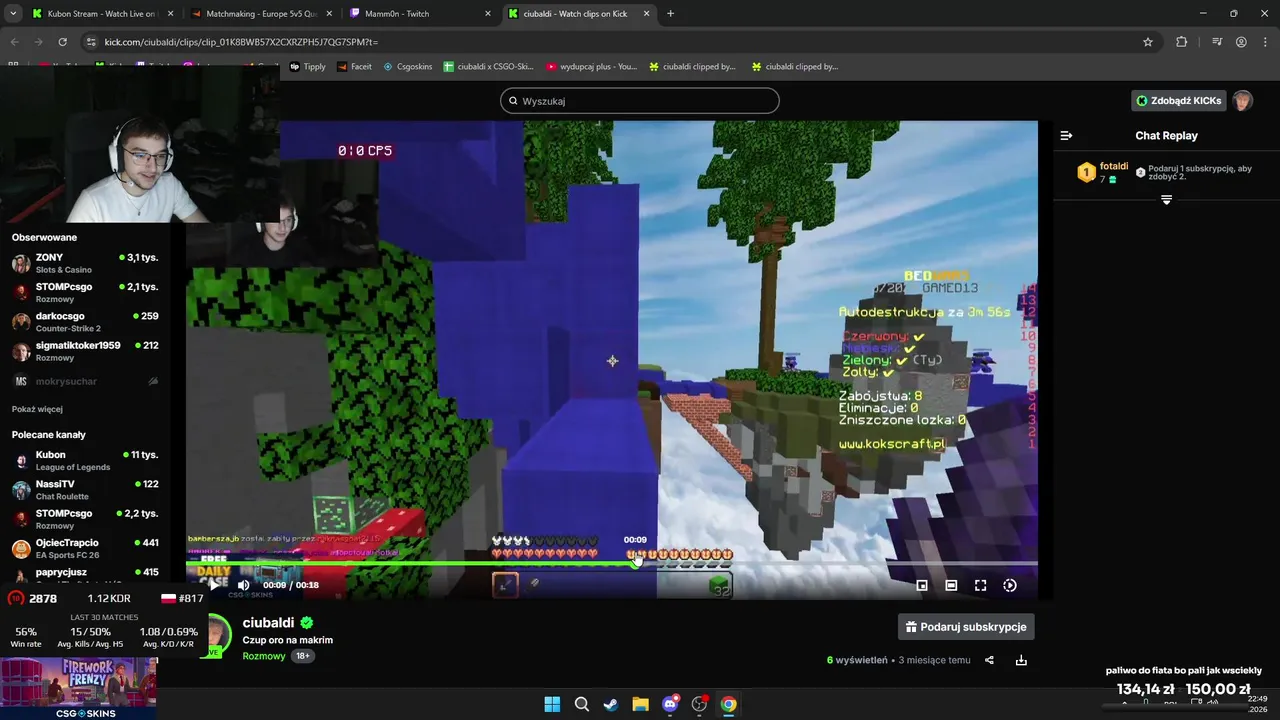Toggle mini player mode in video controls
1280x720 pixels.
[x=922, y=585]
